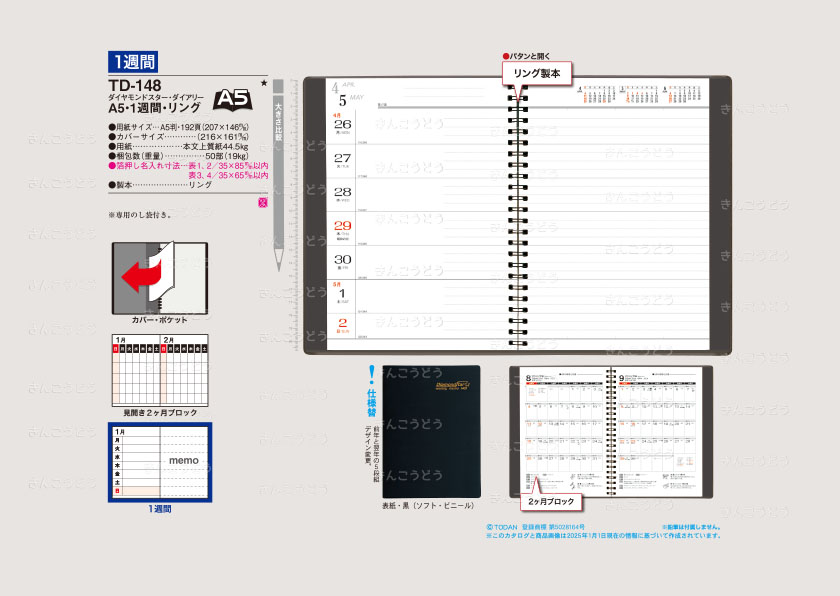Screen dimensions: 840x596
Task: Click the '1週間' caption below memo thumbnail
Action: [x=160, y=509]
